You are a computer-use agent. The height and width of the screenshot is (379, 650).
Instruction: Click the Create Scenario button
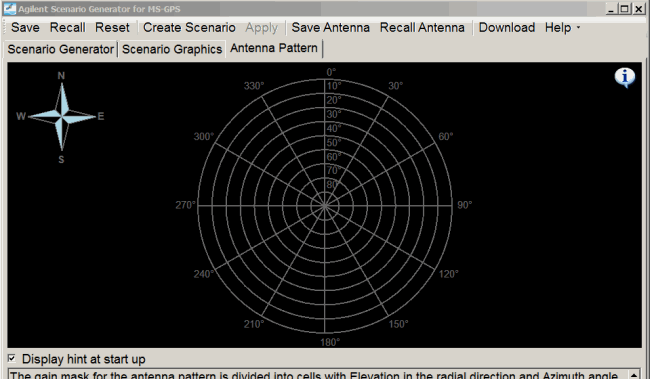coord(189,28)
